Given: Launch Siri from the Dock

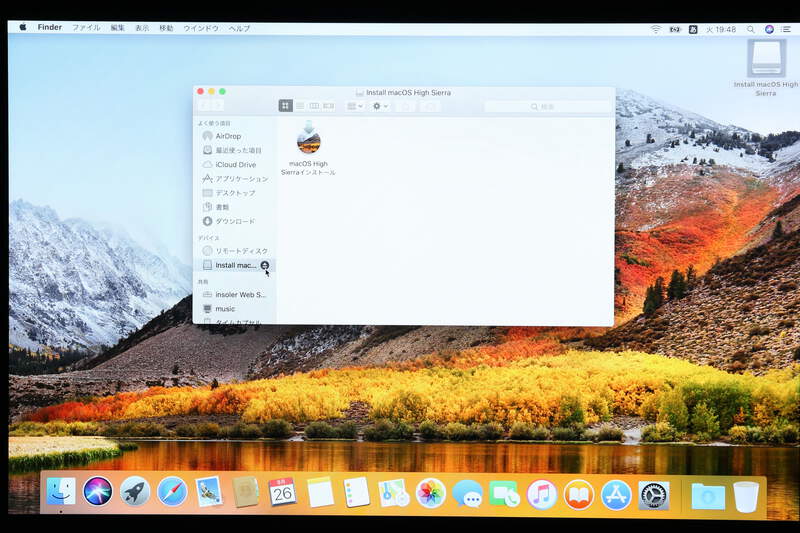Looking at the screenshot, I should (x=98, y=491).
